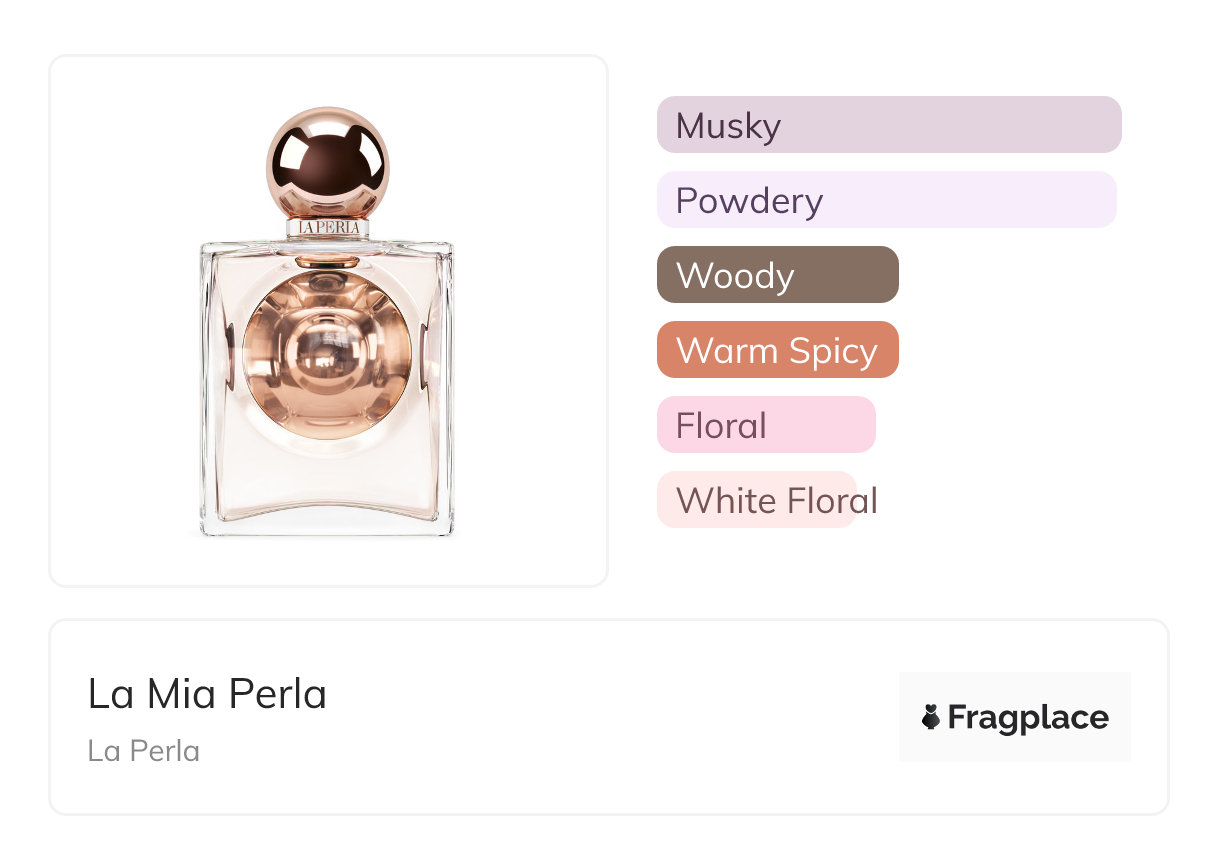This screenshot has width=1218, height=864.
Task: Click the word 'Spicy' in Warm Spicy
Action: click(x=832, y=350)
